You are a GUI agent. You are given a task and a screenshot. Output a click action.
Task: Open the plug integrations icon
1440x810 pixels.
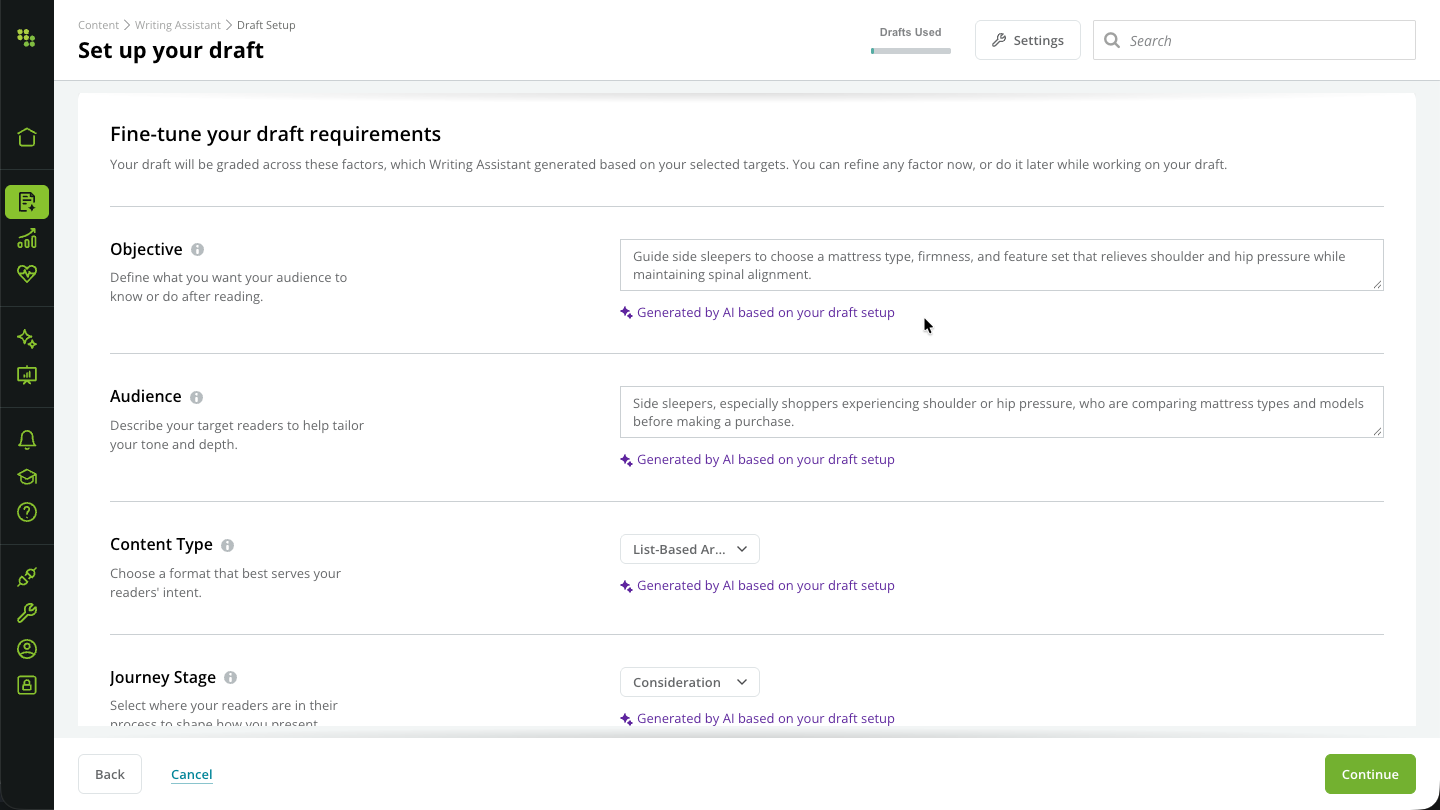click(27, 577)
